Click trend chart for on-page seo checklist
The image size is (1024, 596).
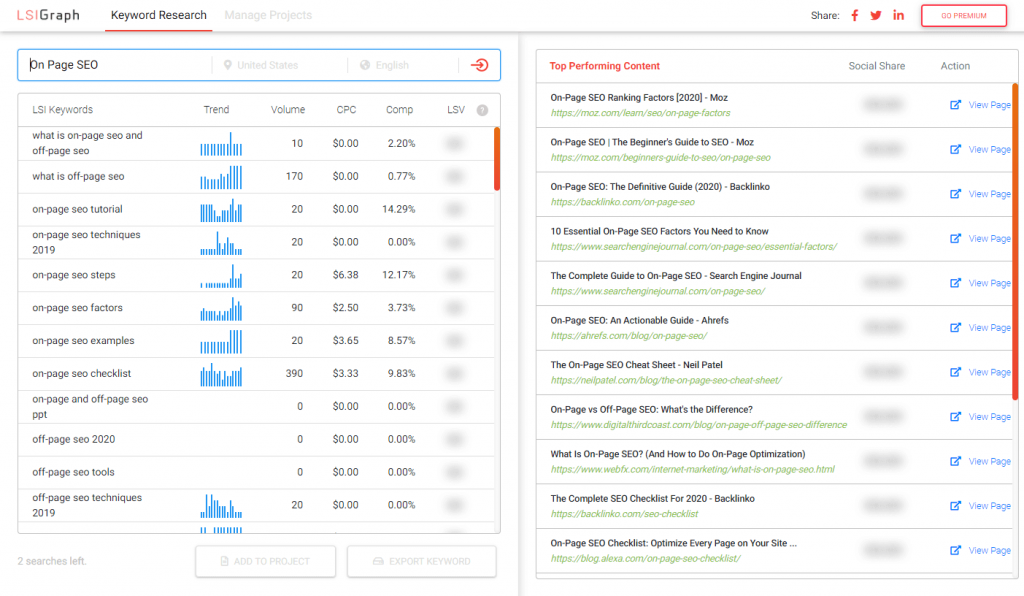[x=221, y=375]
